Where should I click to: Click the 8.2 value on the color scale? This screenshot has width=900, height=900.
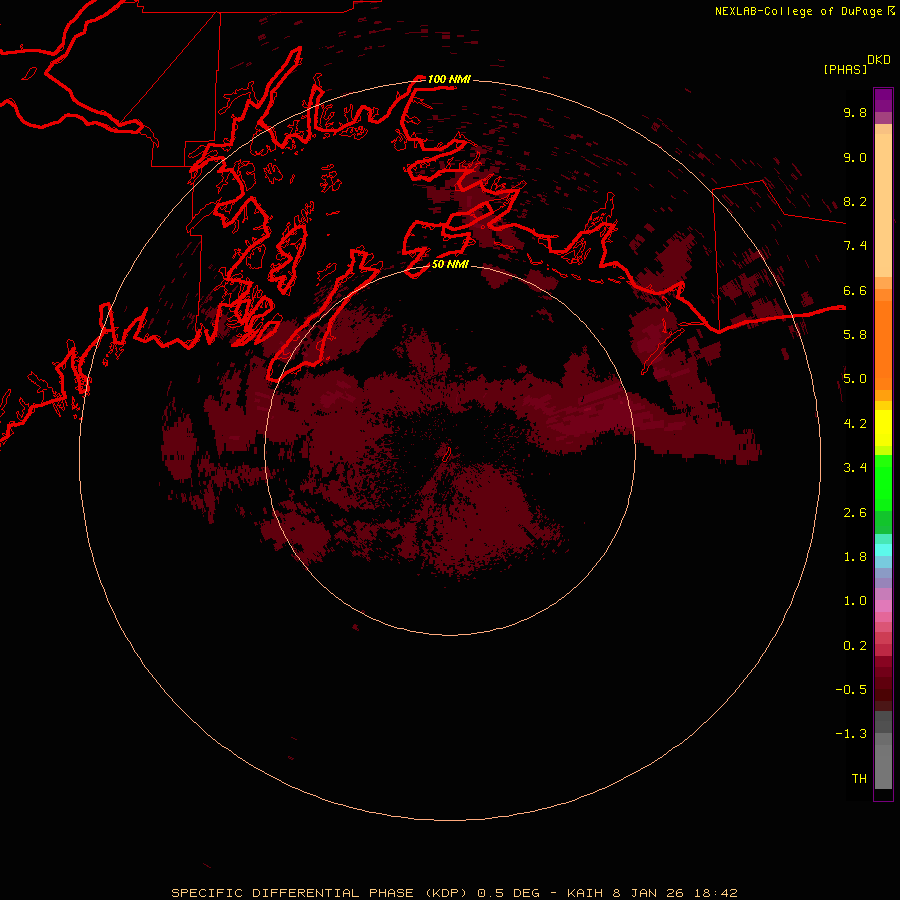(855, 202)
